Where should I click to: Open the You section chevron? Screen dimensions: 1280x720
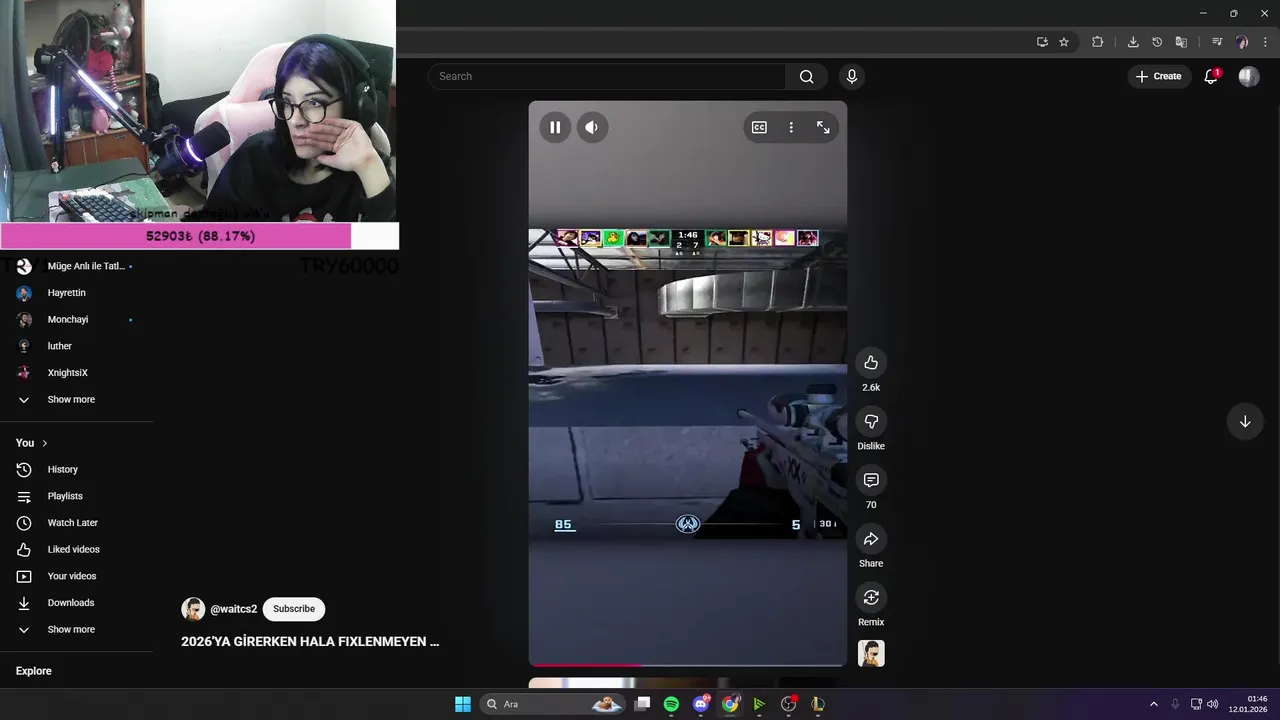coord(45,443)
